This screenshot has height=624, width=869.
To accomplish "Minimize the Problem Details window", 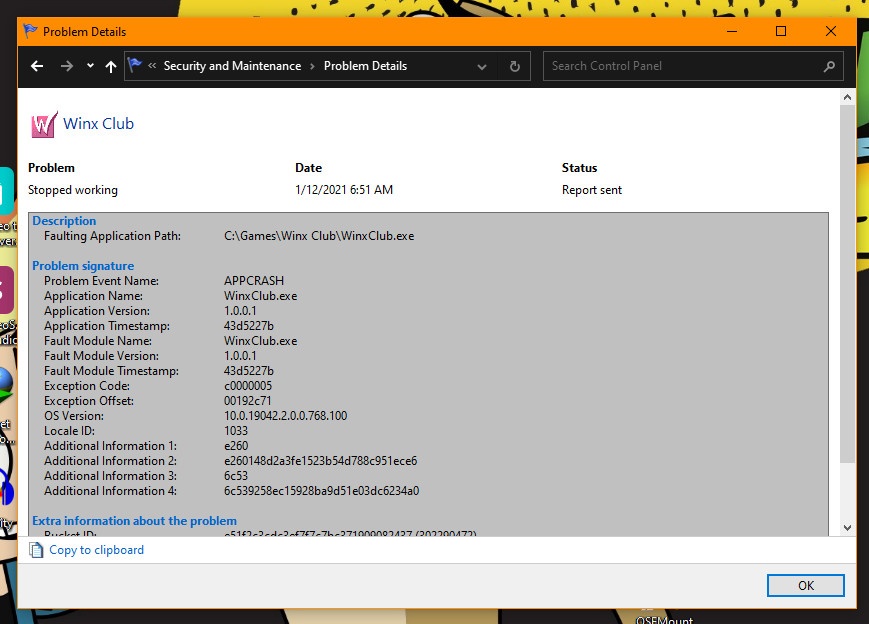I will [732, 32].
